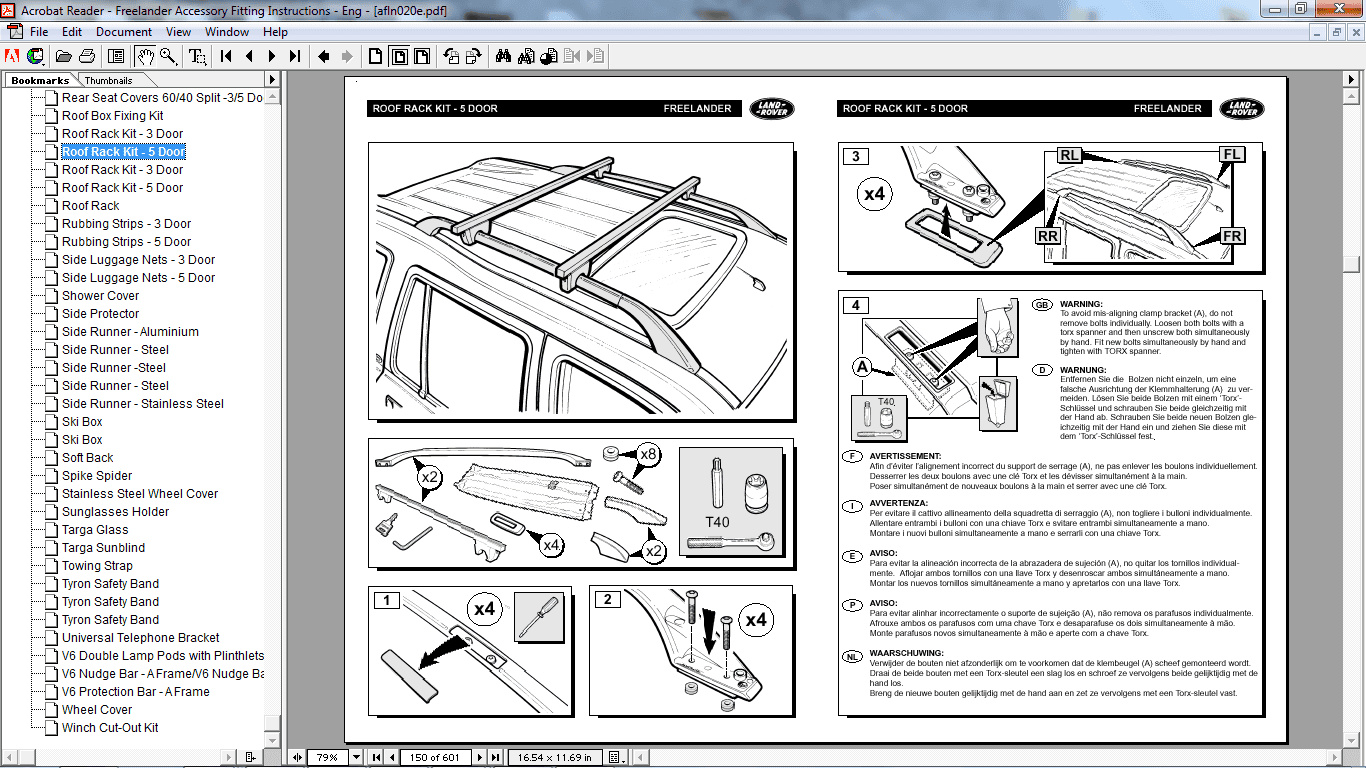Open the Help menu
Viewport: 1366px width, 768px height.
click(276, 32)
